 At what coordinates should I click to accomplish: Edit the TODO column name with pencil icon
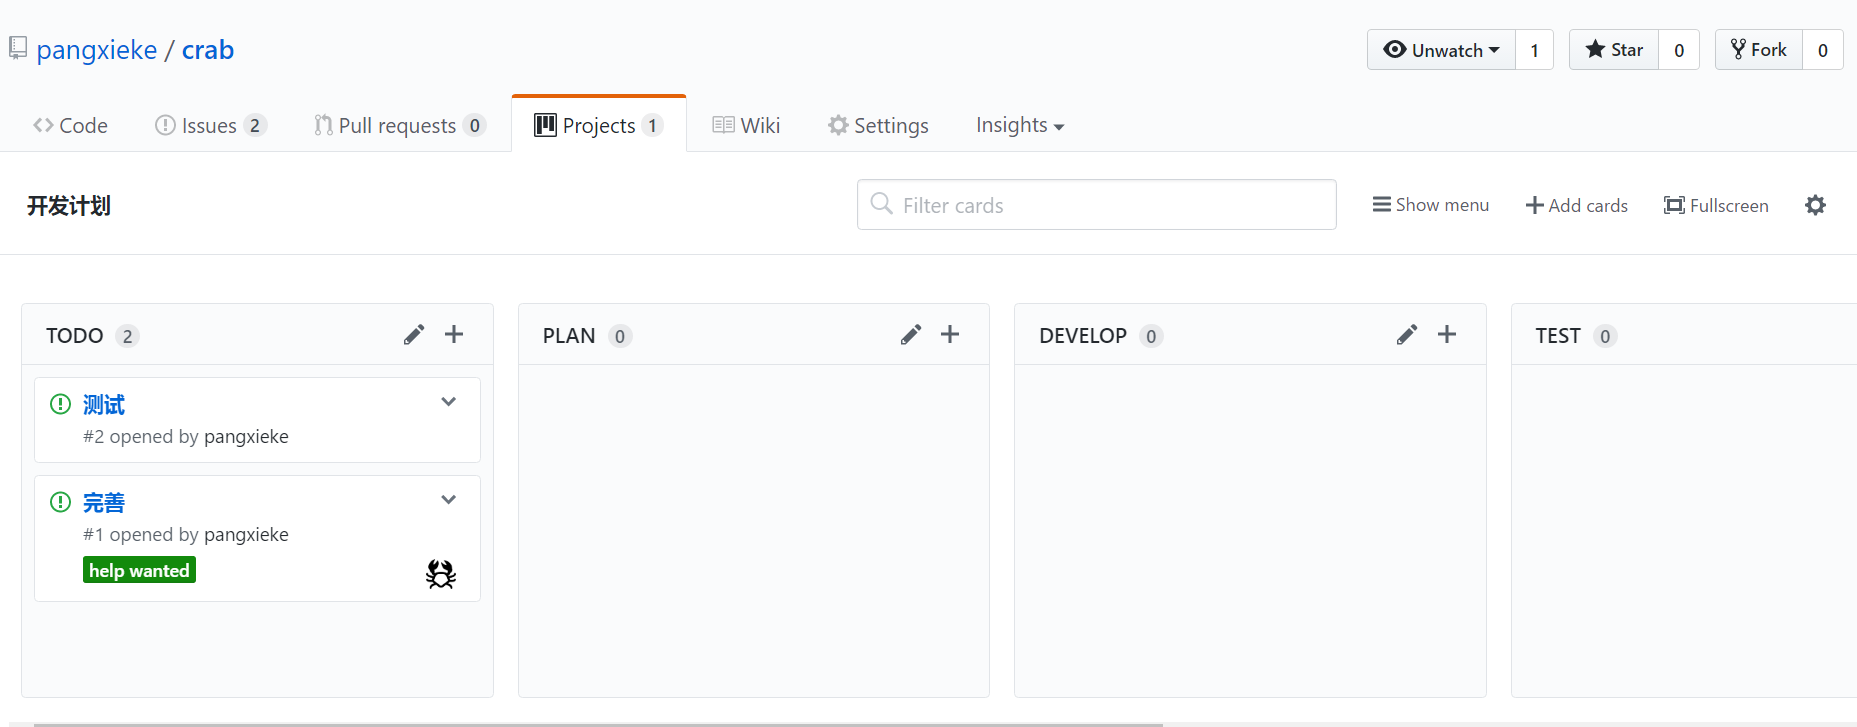pyautogui.click(x=414, y=335)
